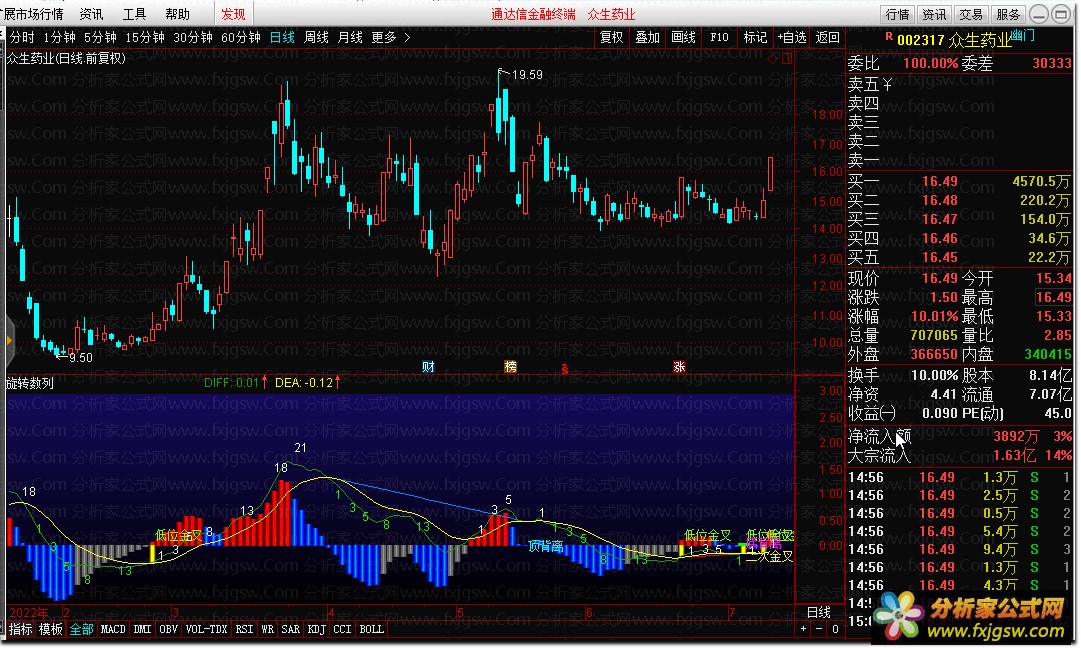Click the 大宗流入 row in quote panel
Viewport: 1081px width, 648px height.
(959, 455)
